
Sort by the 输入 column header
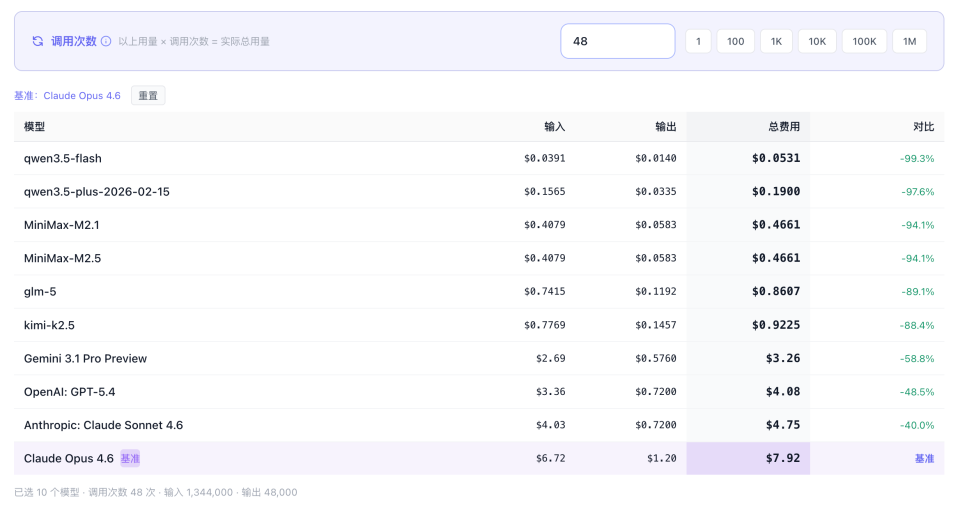(554, 127)
